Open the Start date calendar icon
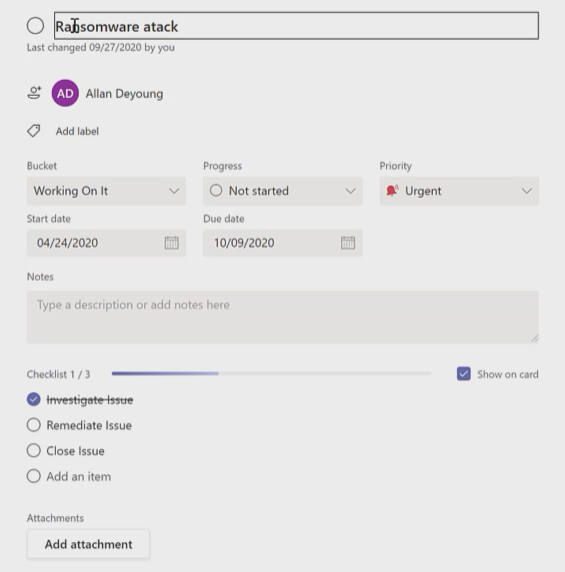Viewport: 565px width, 572px height. point(171,243)
